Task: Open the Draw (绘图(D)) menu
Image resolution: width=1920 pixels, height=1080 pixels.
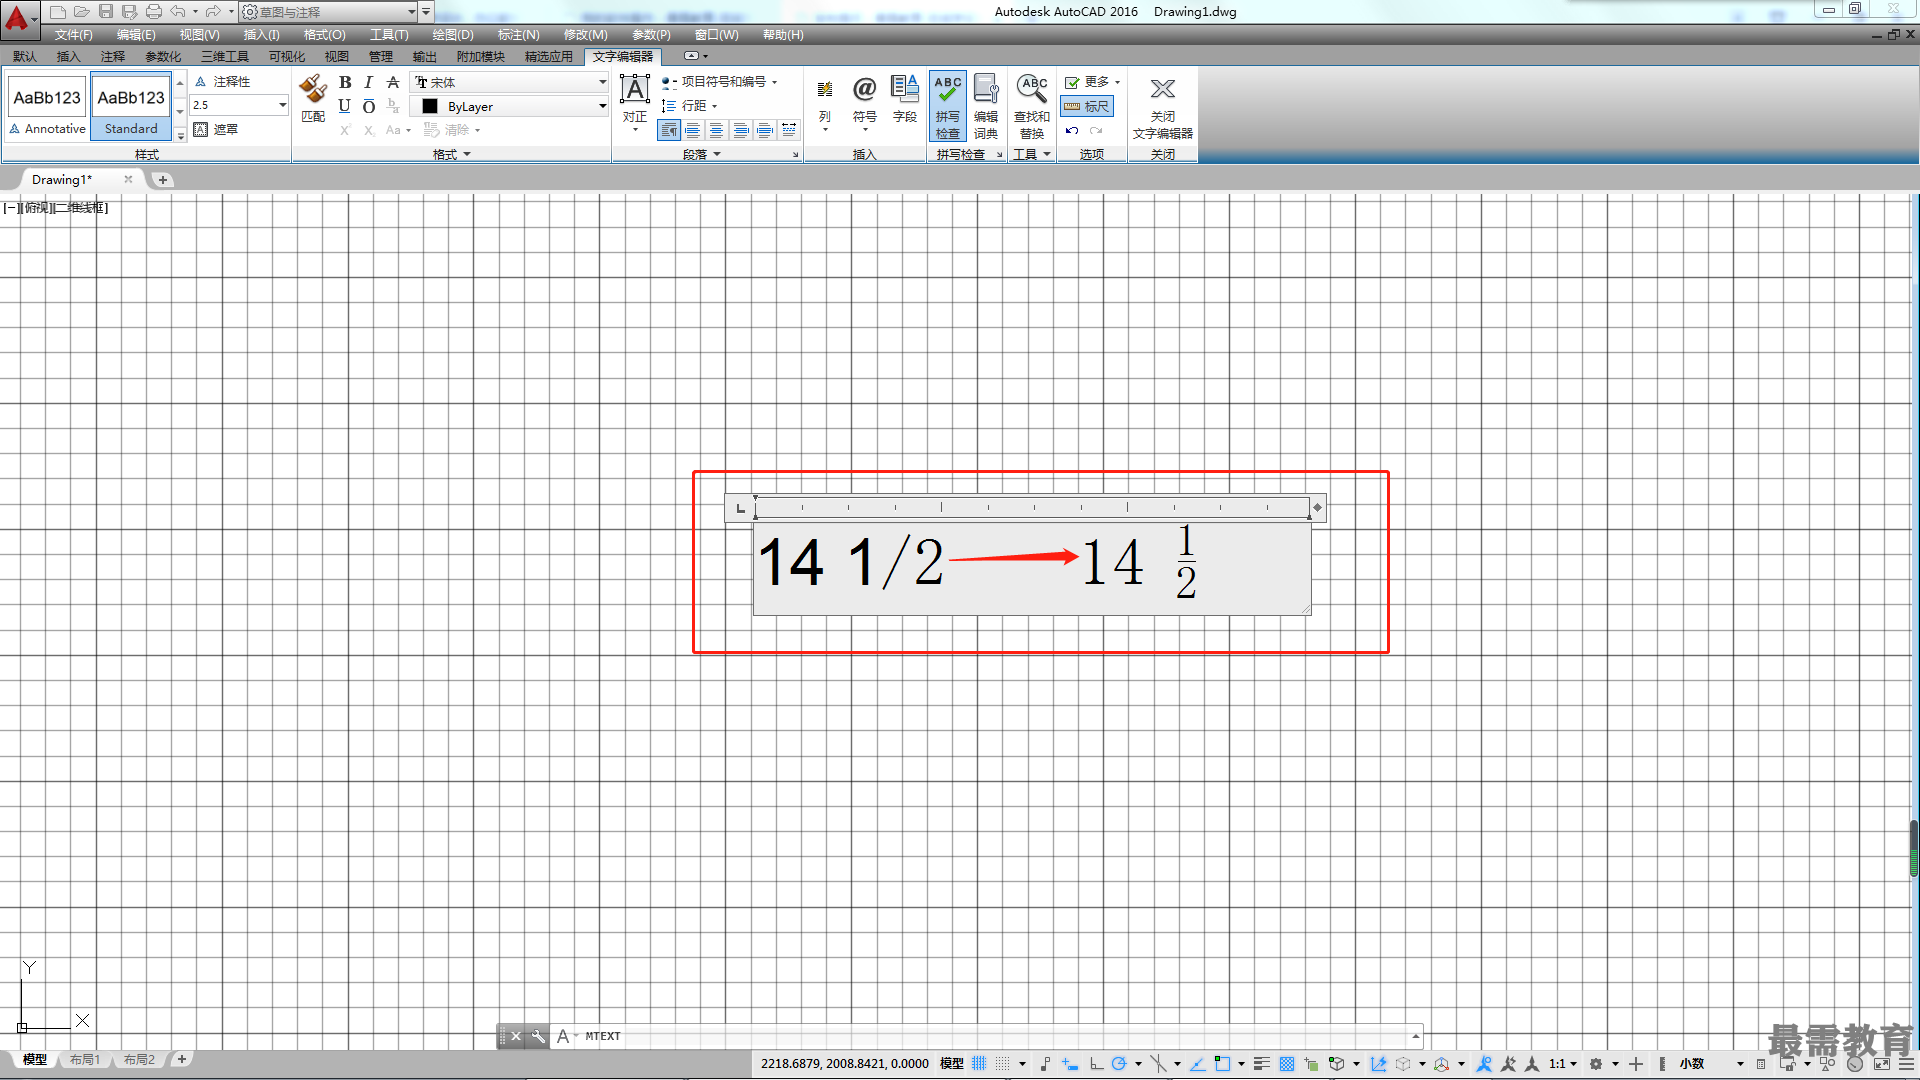Action: coord(453,35)
